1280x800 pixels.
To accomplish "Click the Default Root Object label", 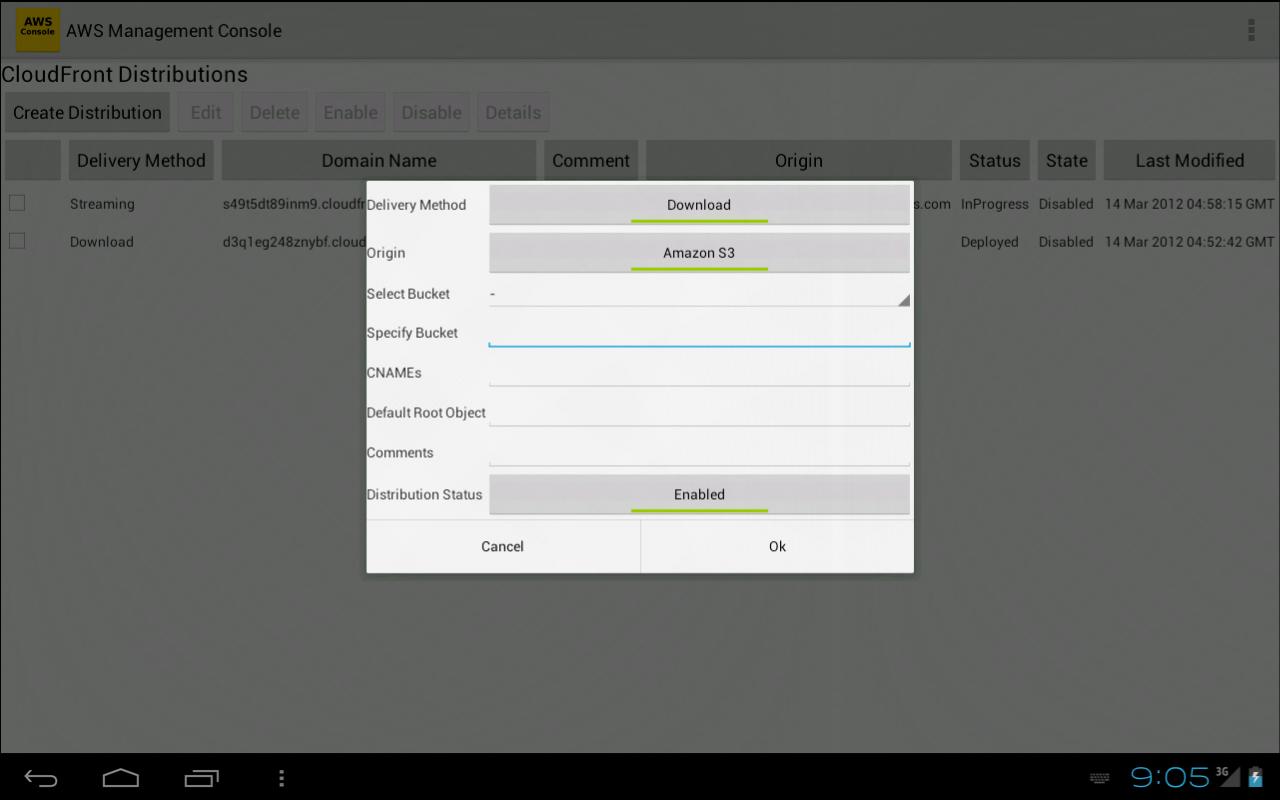I will 426,413.
